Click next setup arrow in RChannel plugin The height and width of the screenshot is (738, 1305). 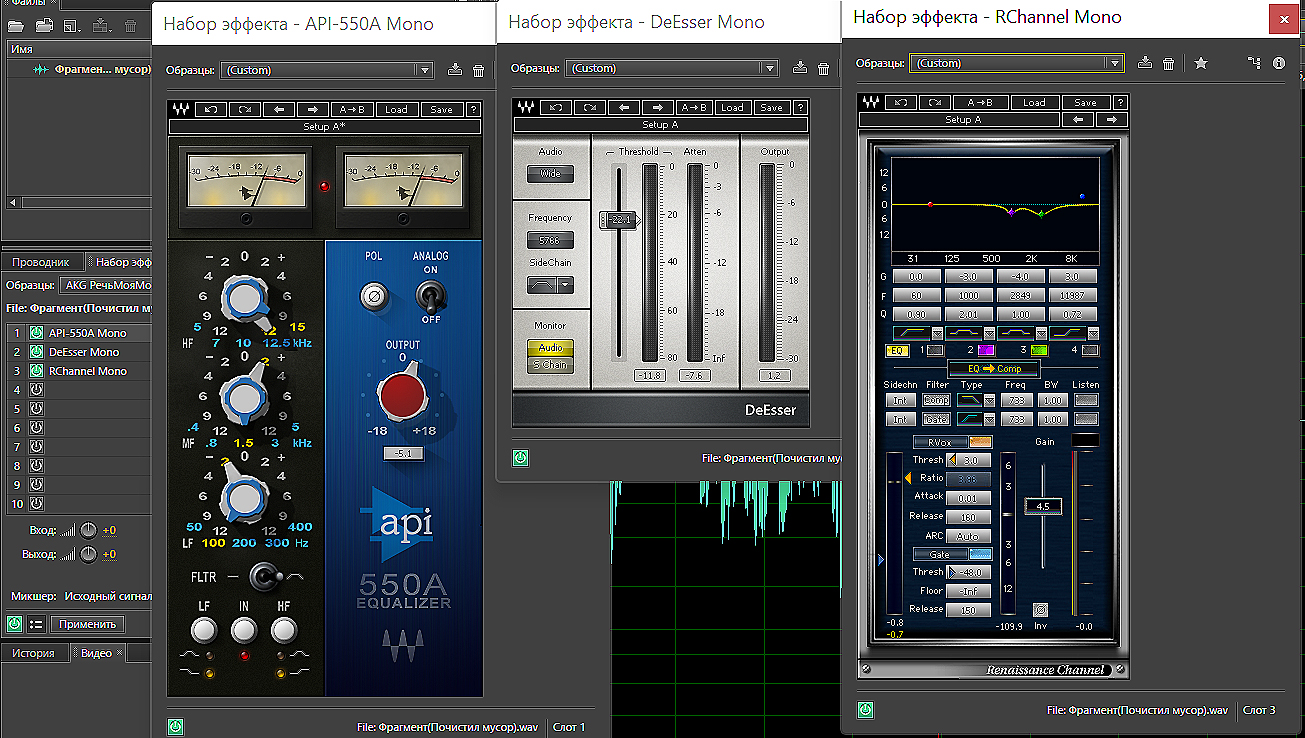click(1110, 119)
